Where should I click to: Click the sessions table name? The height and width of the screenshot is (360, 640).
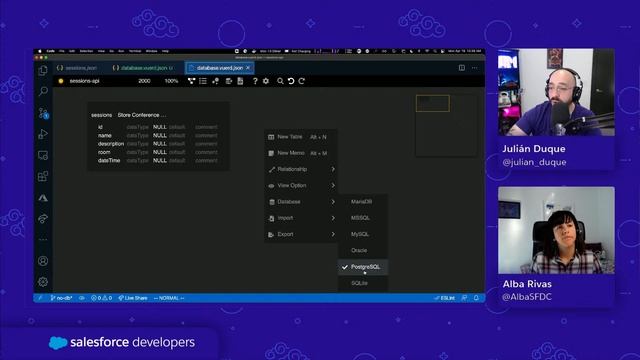click(x=101, y=115)
